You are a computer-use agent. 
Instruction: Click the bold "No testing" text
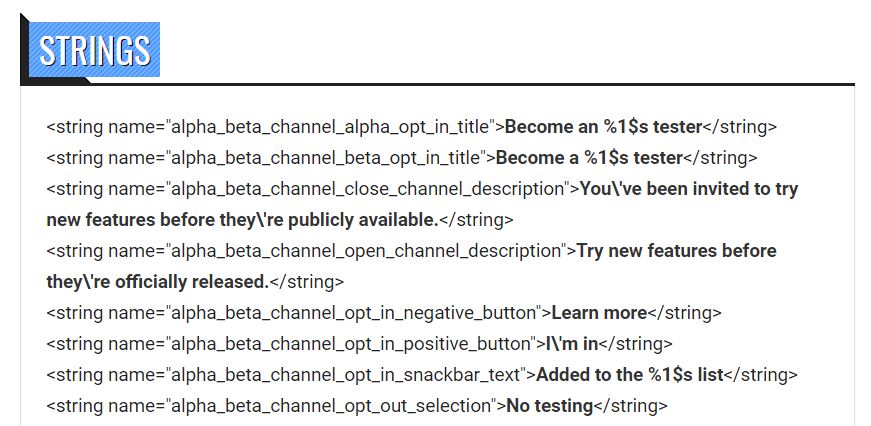(549, 406)
